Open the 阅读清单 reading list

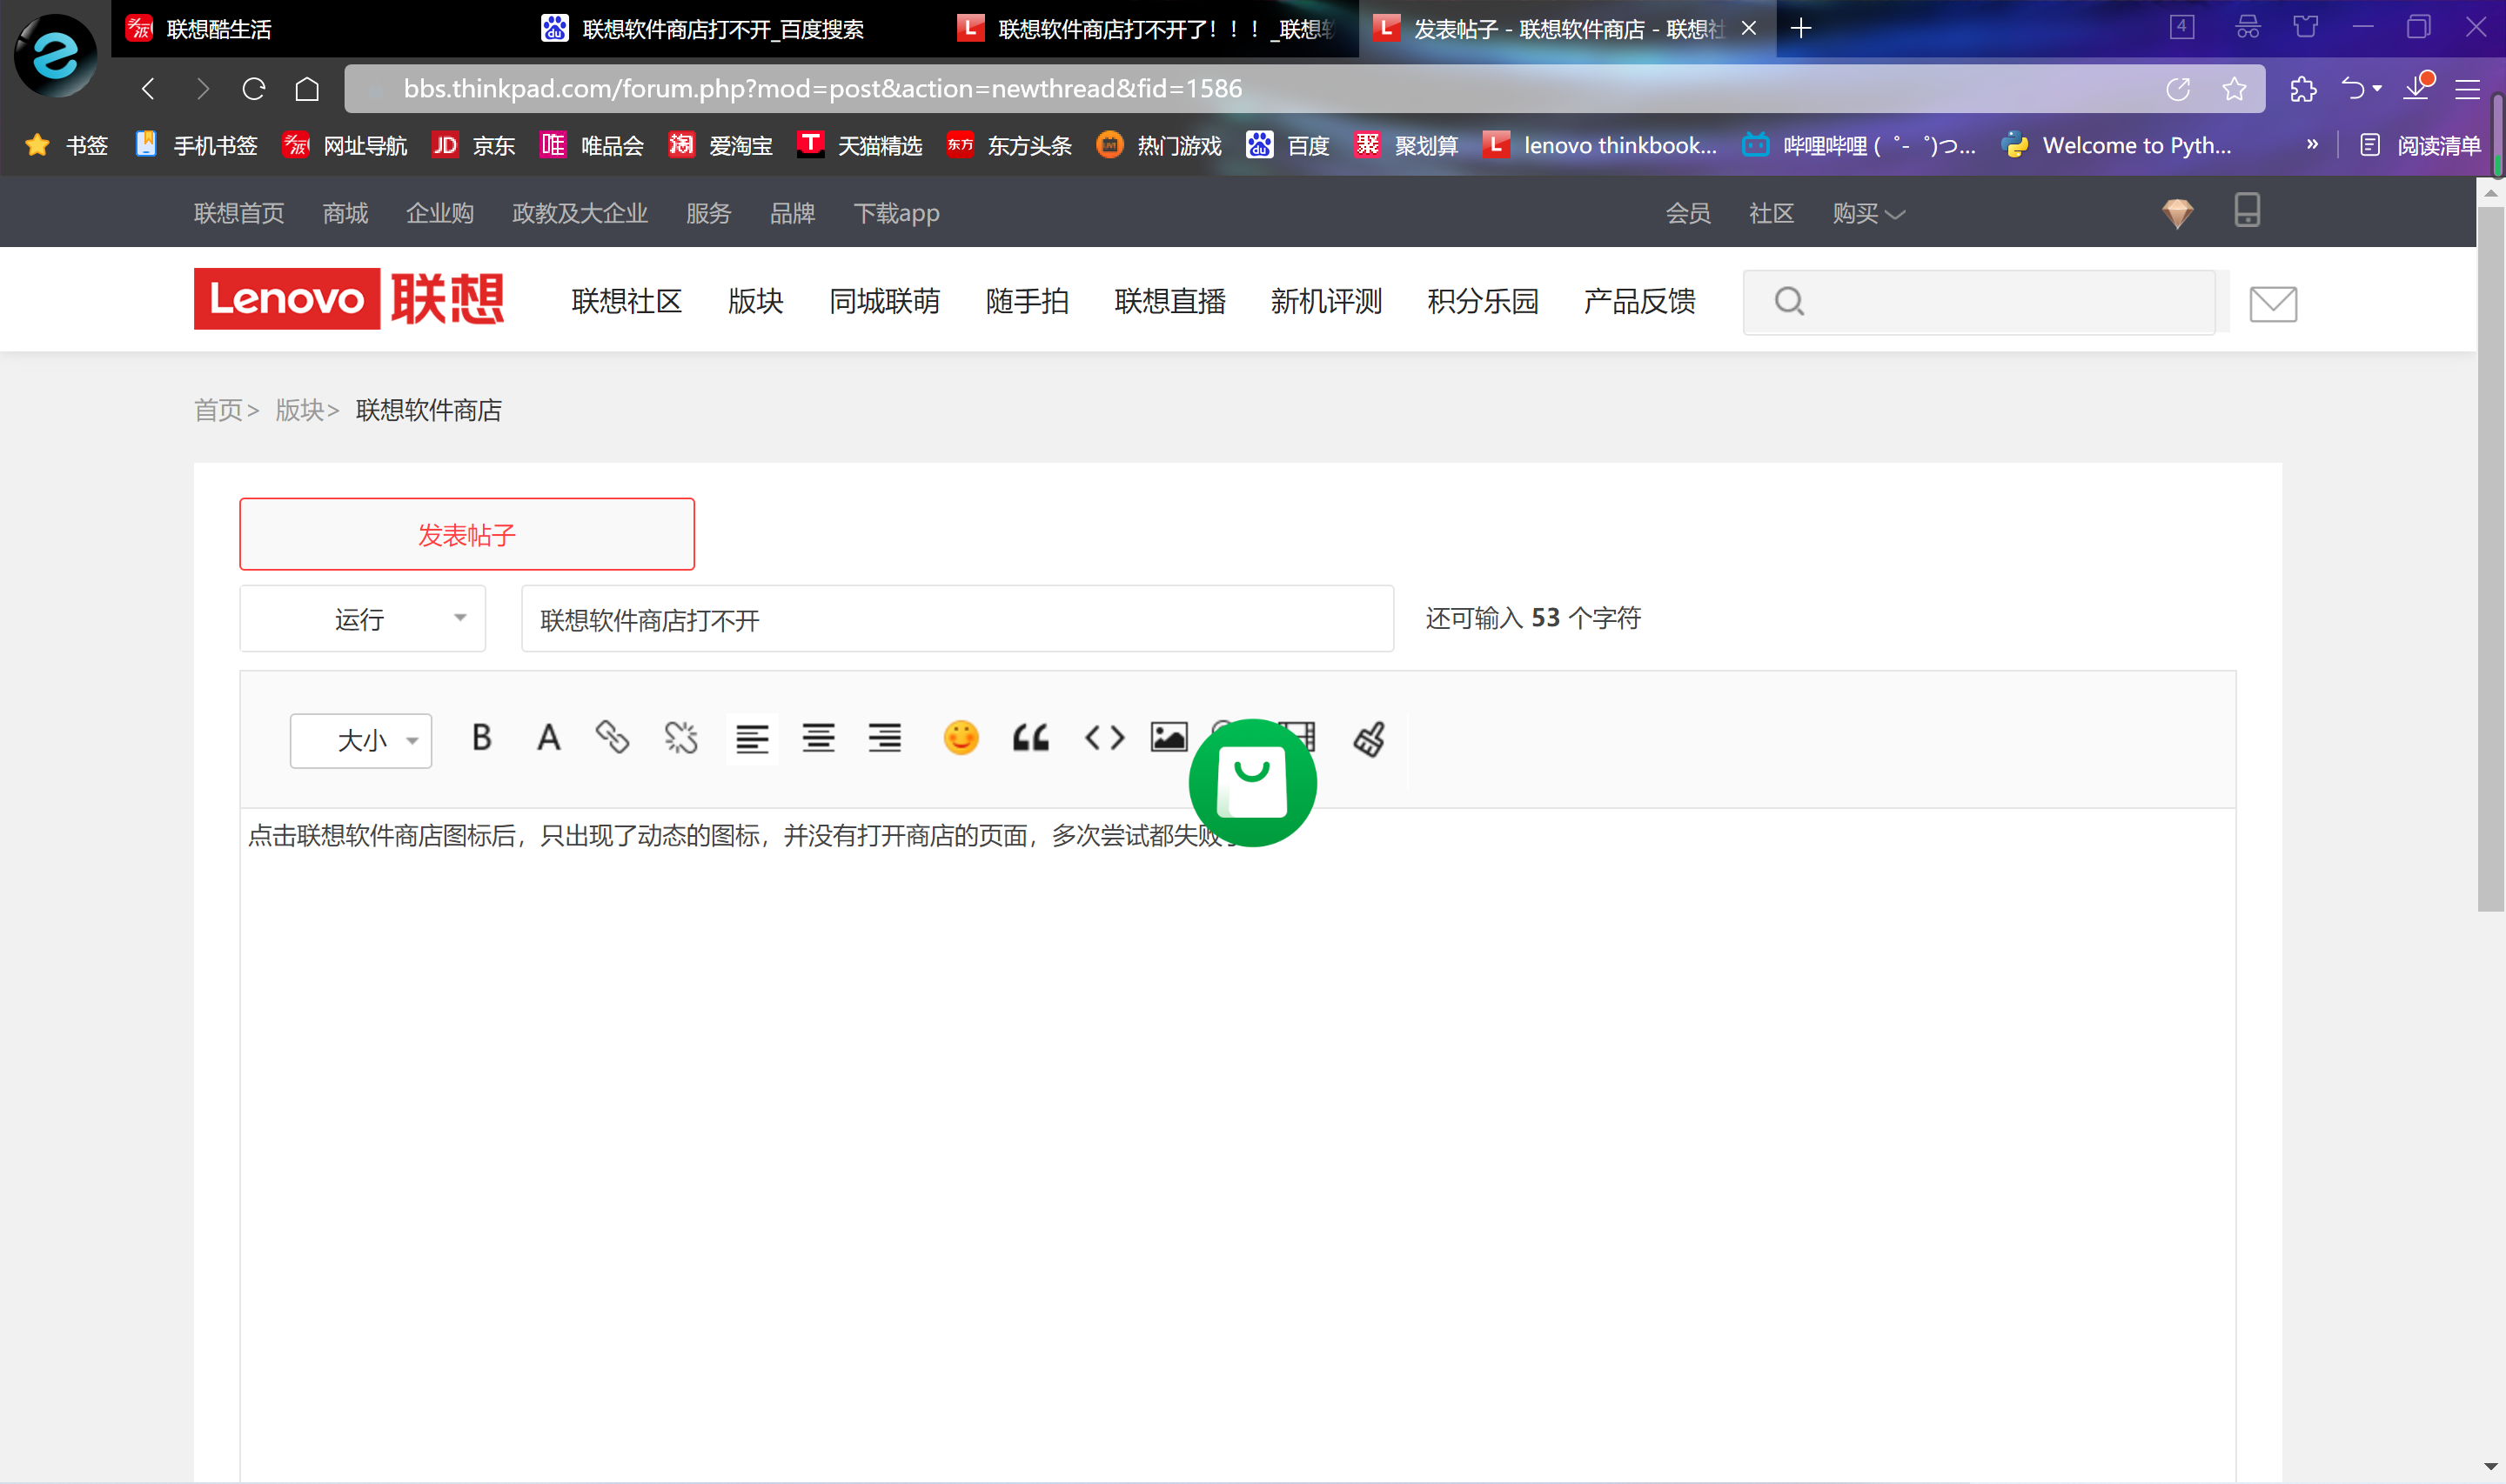coord(2421,145)
